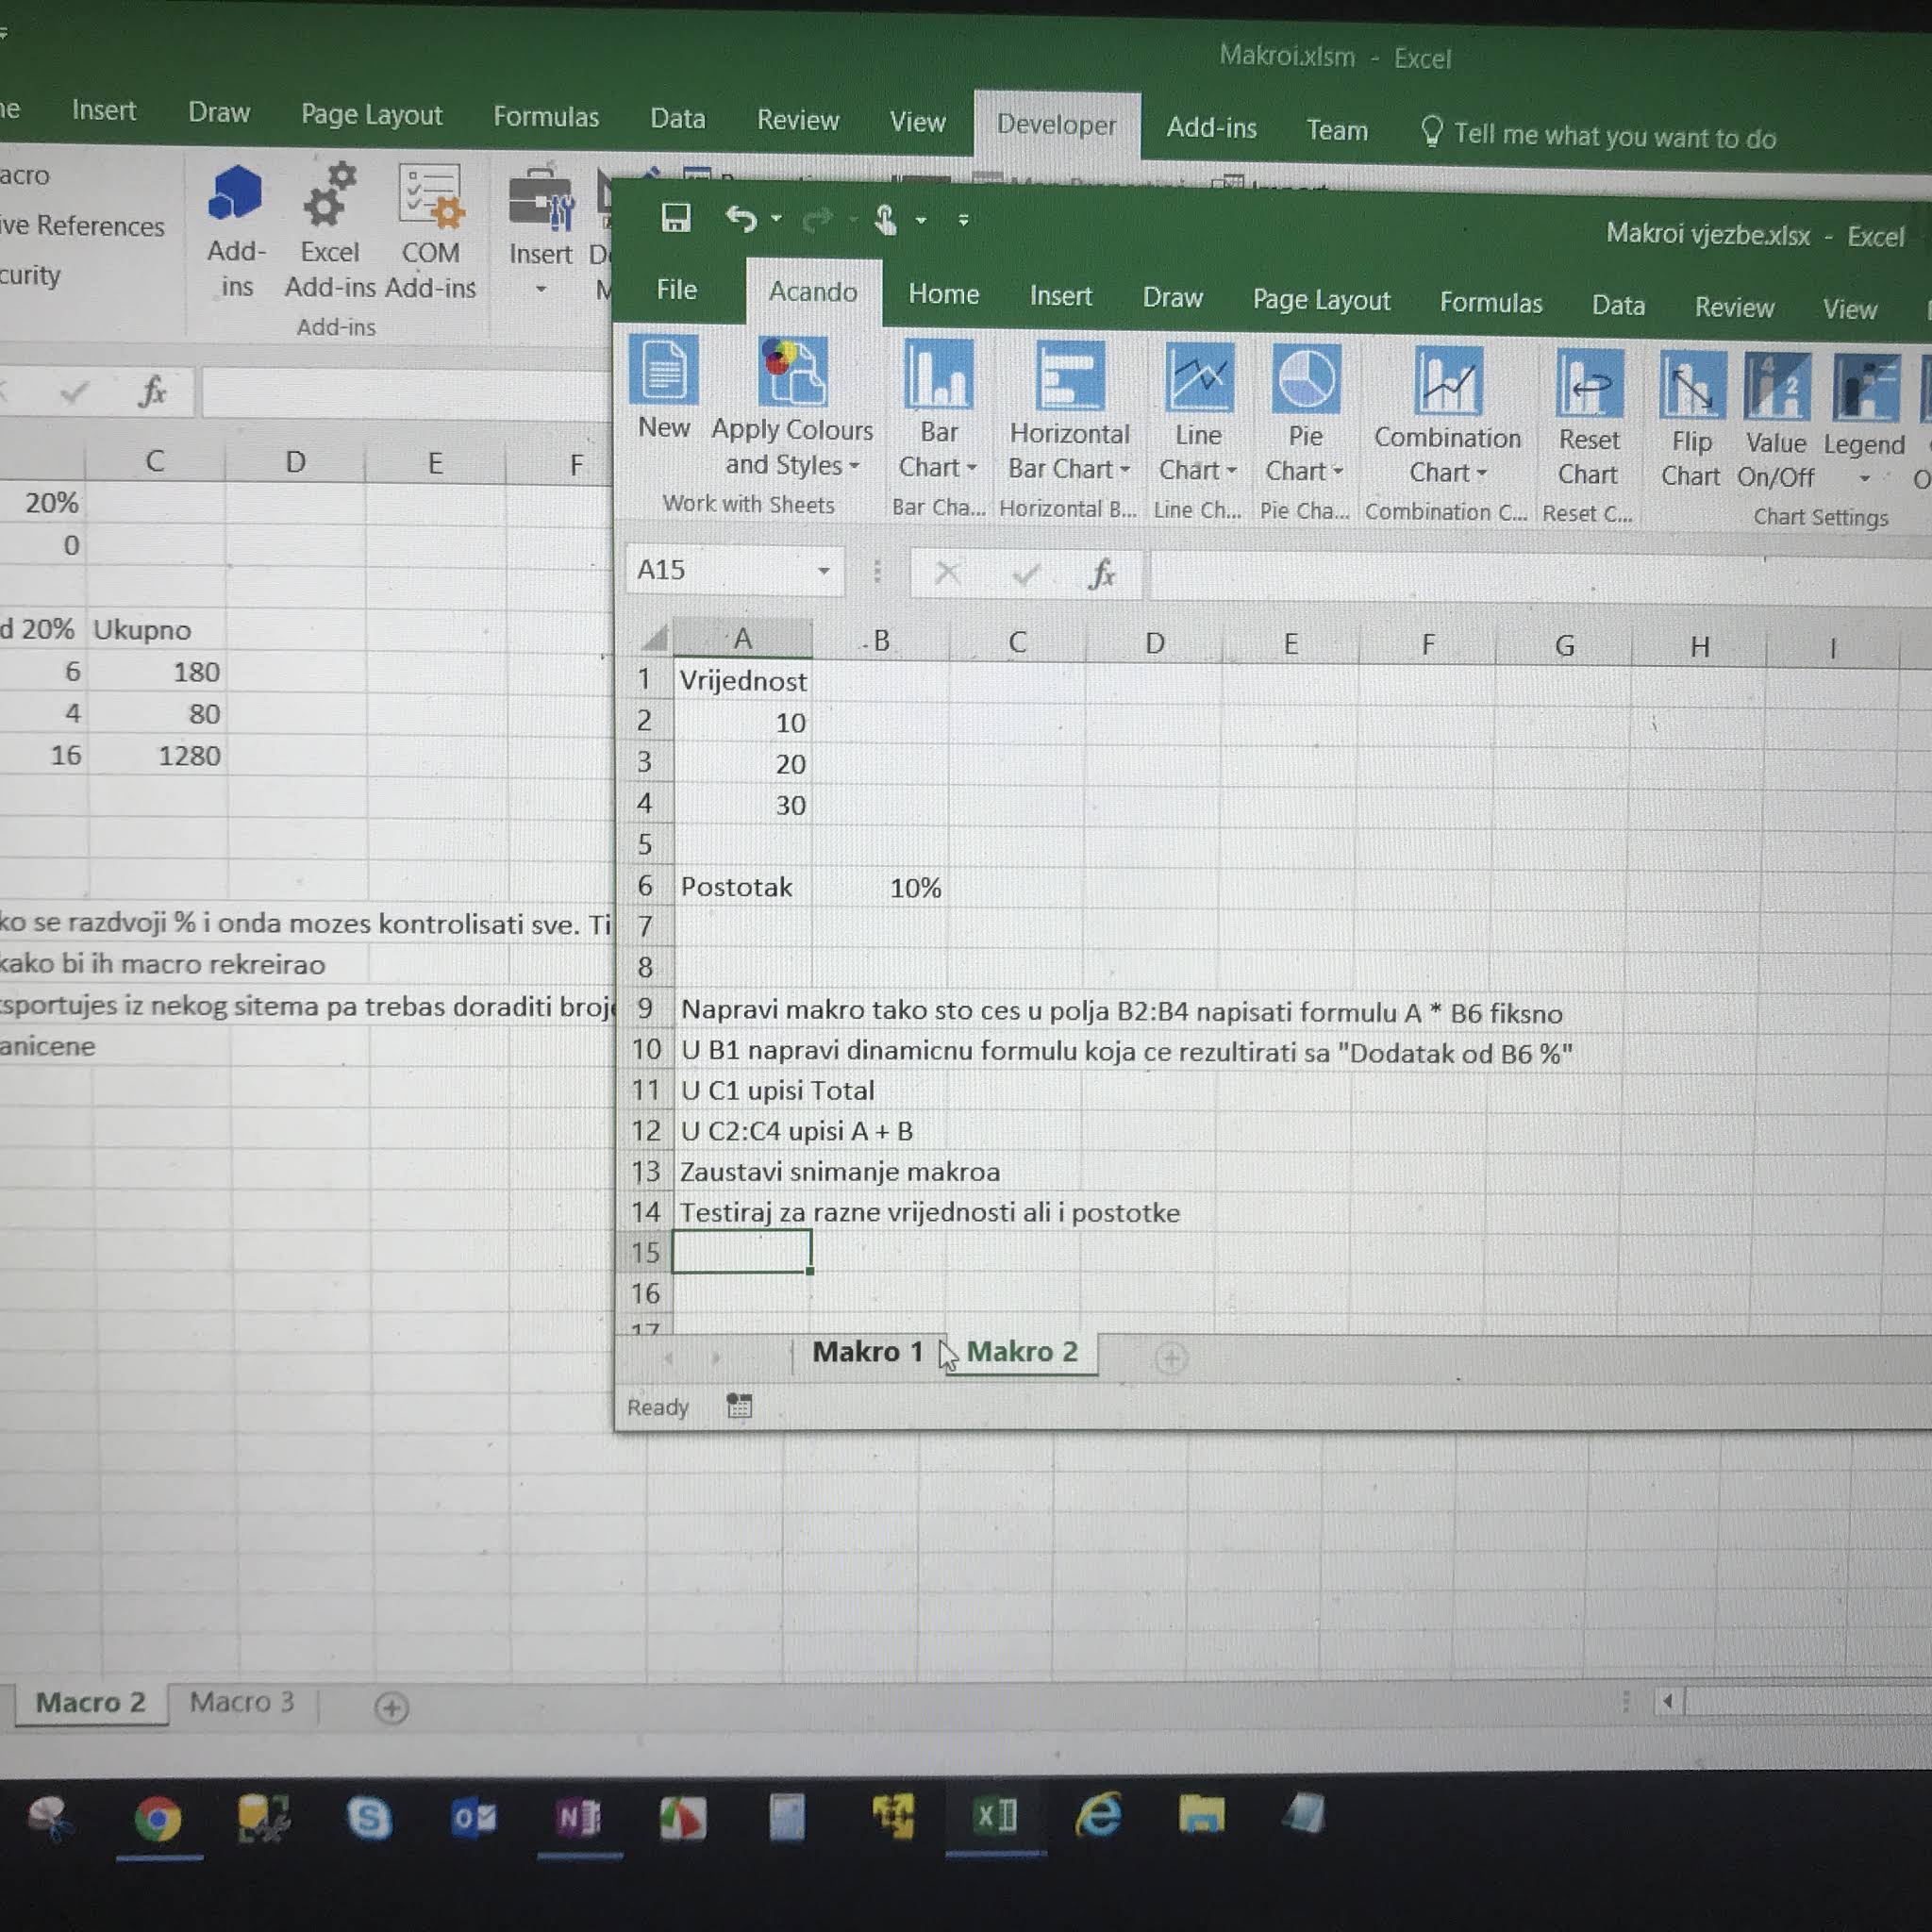Expand the Name Box dropdown arrow
1932x1932 pixels.
coord(823,571)
